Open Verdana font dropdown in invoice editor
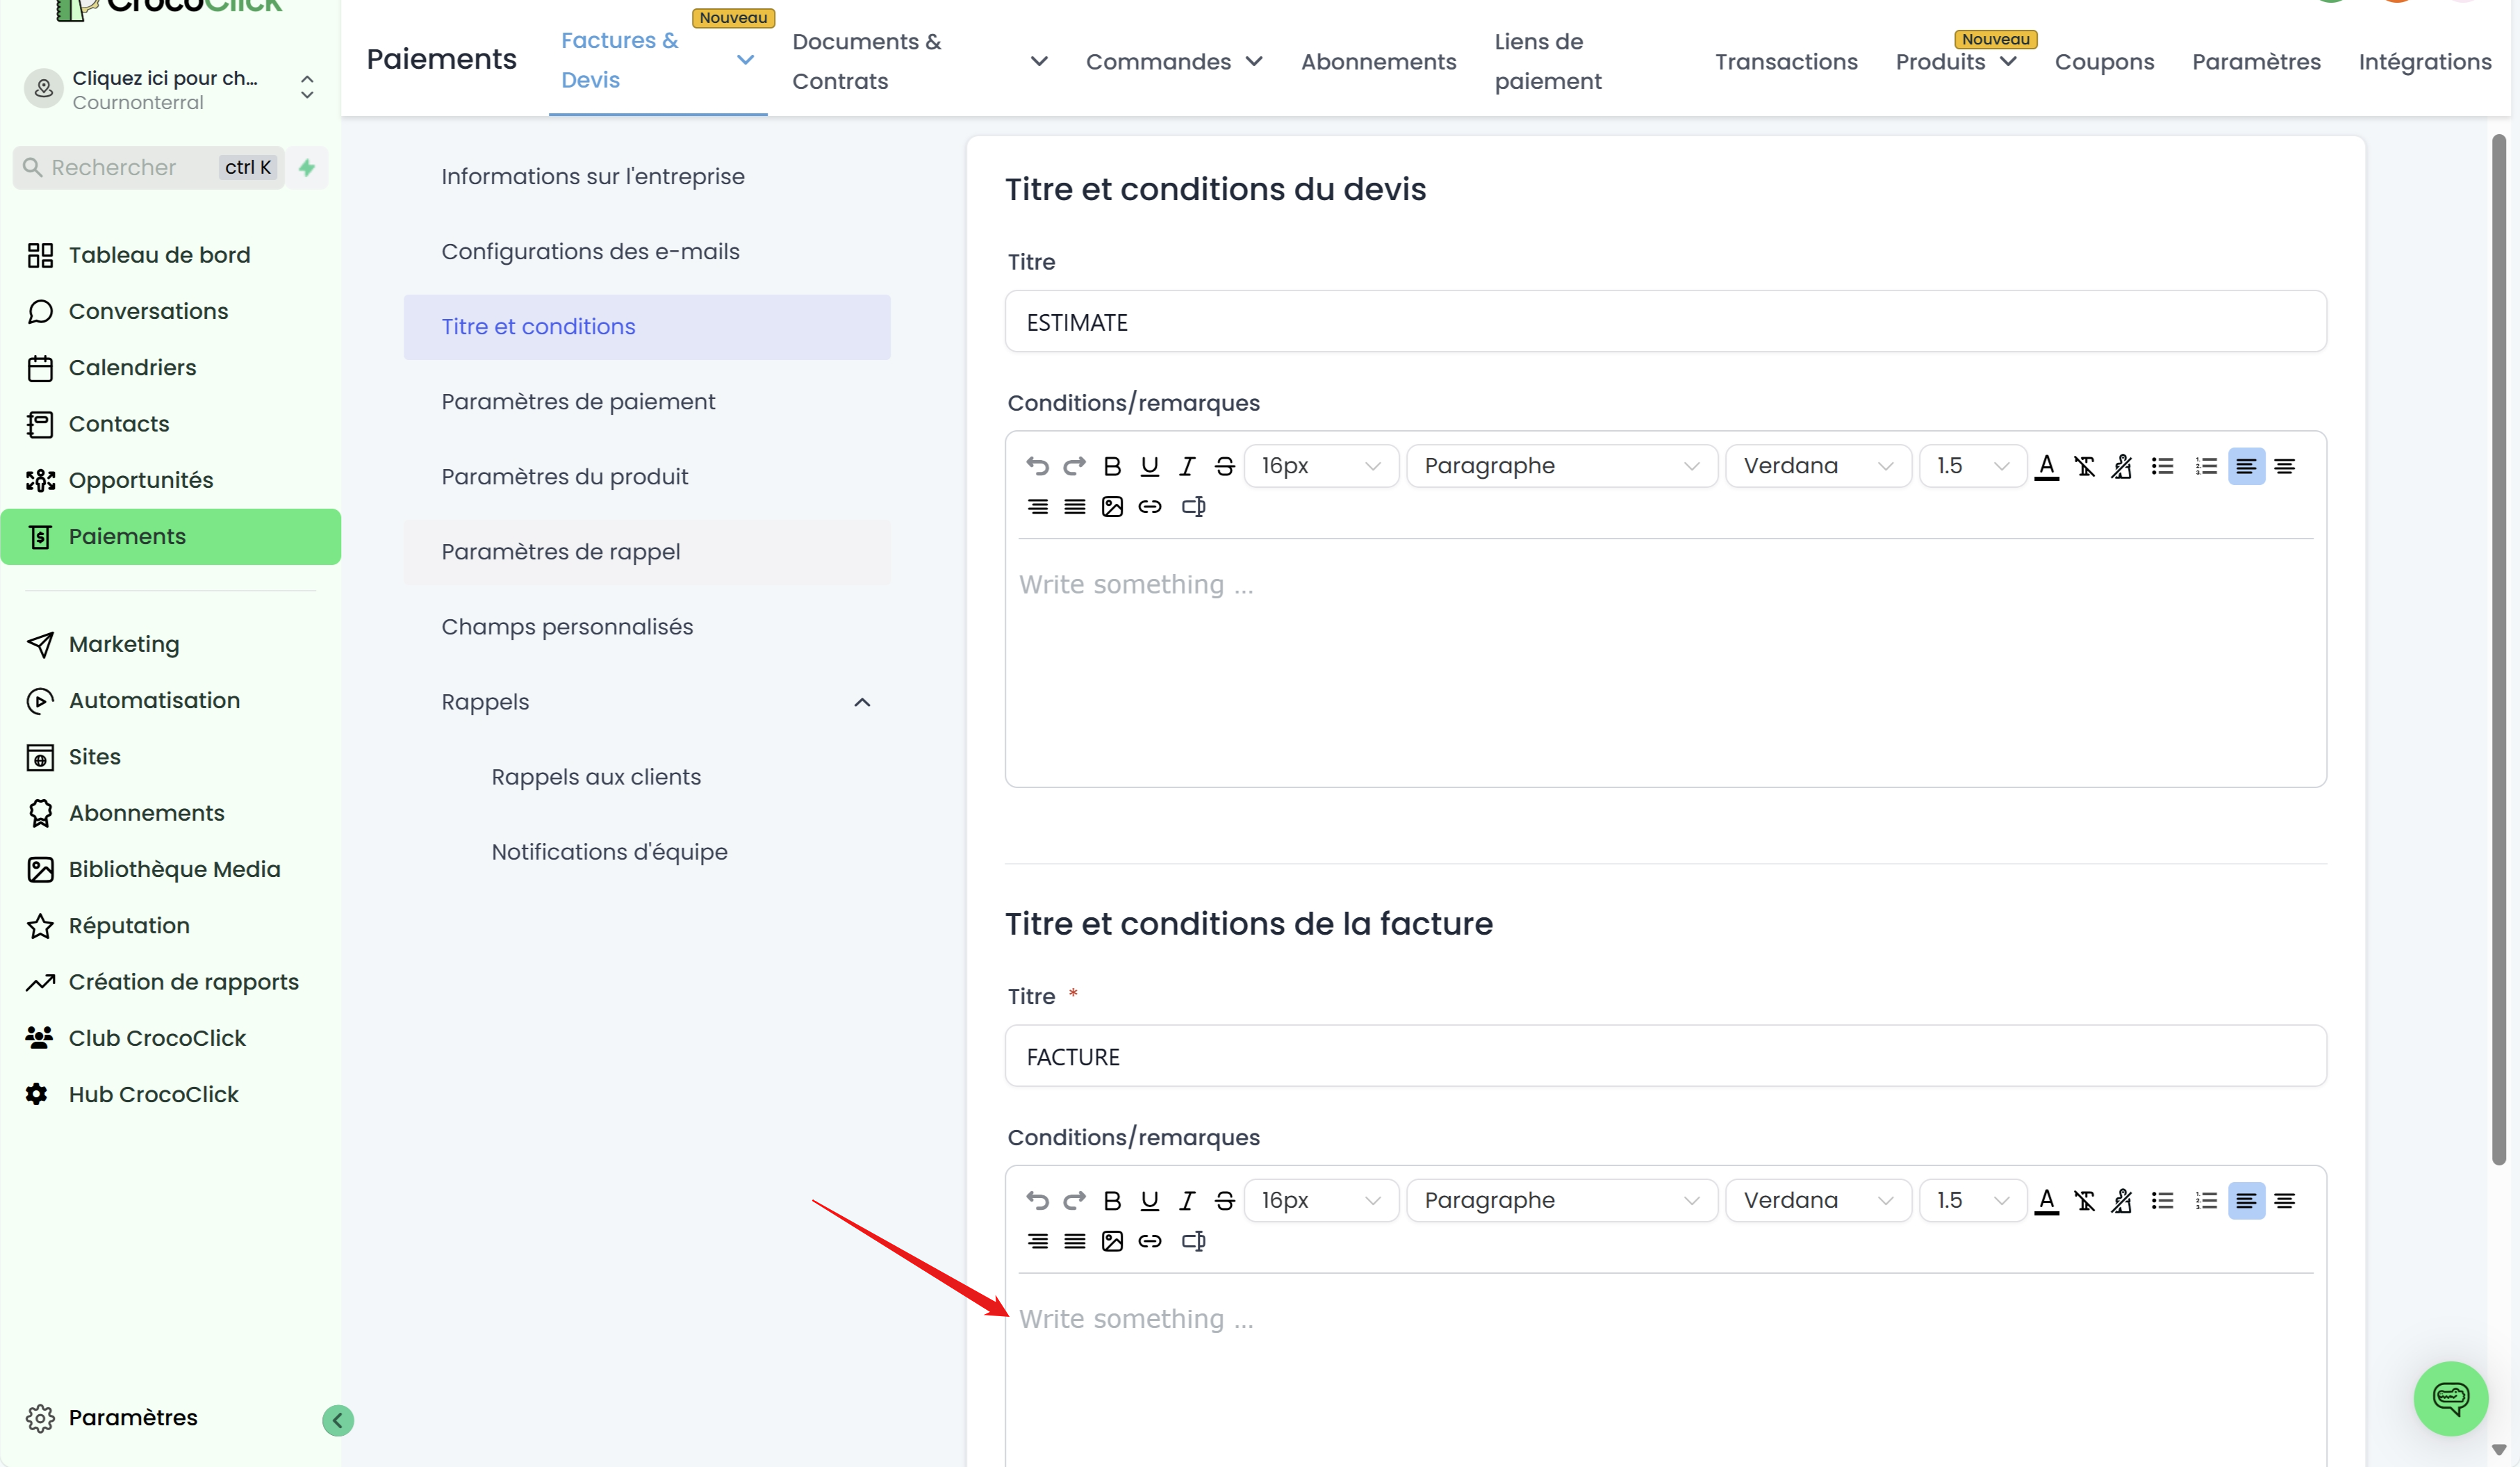Screen dimensions: 2520x1467 (1818, 1200)
